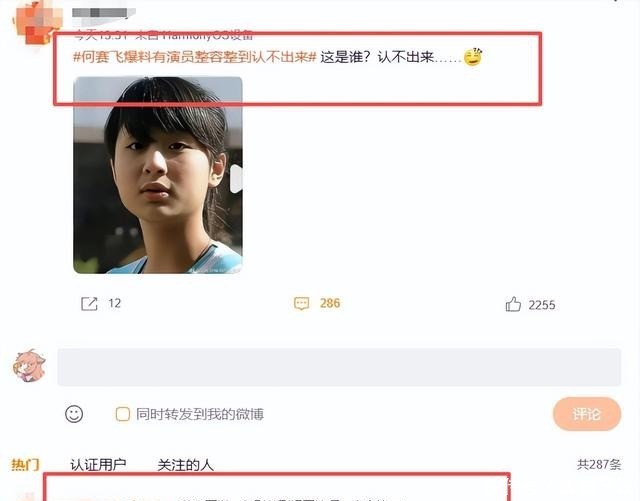Open comments via the speech bubble icon
The height and width of the screenshot is (501, 640).
click(302, 303)
